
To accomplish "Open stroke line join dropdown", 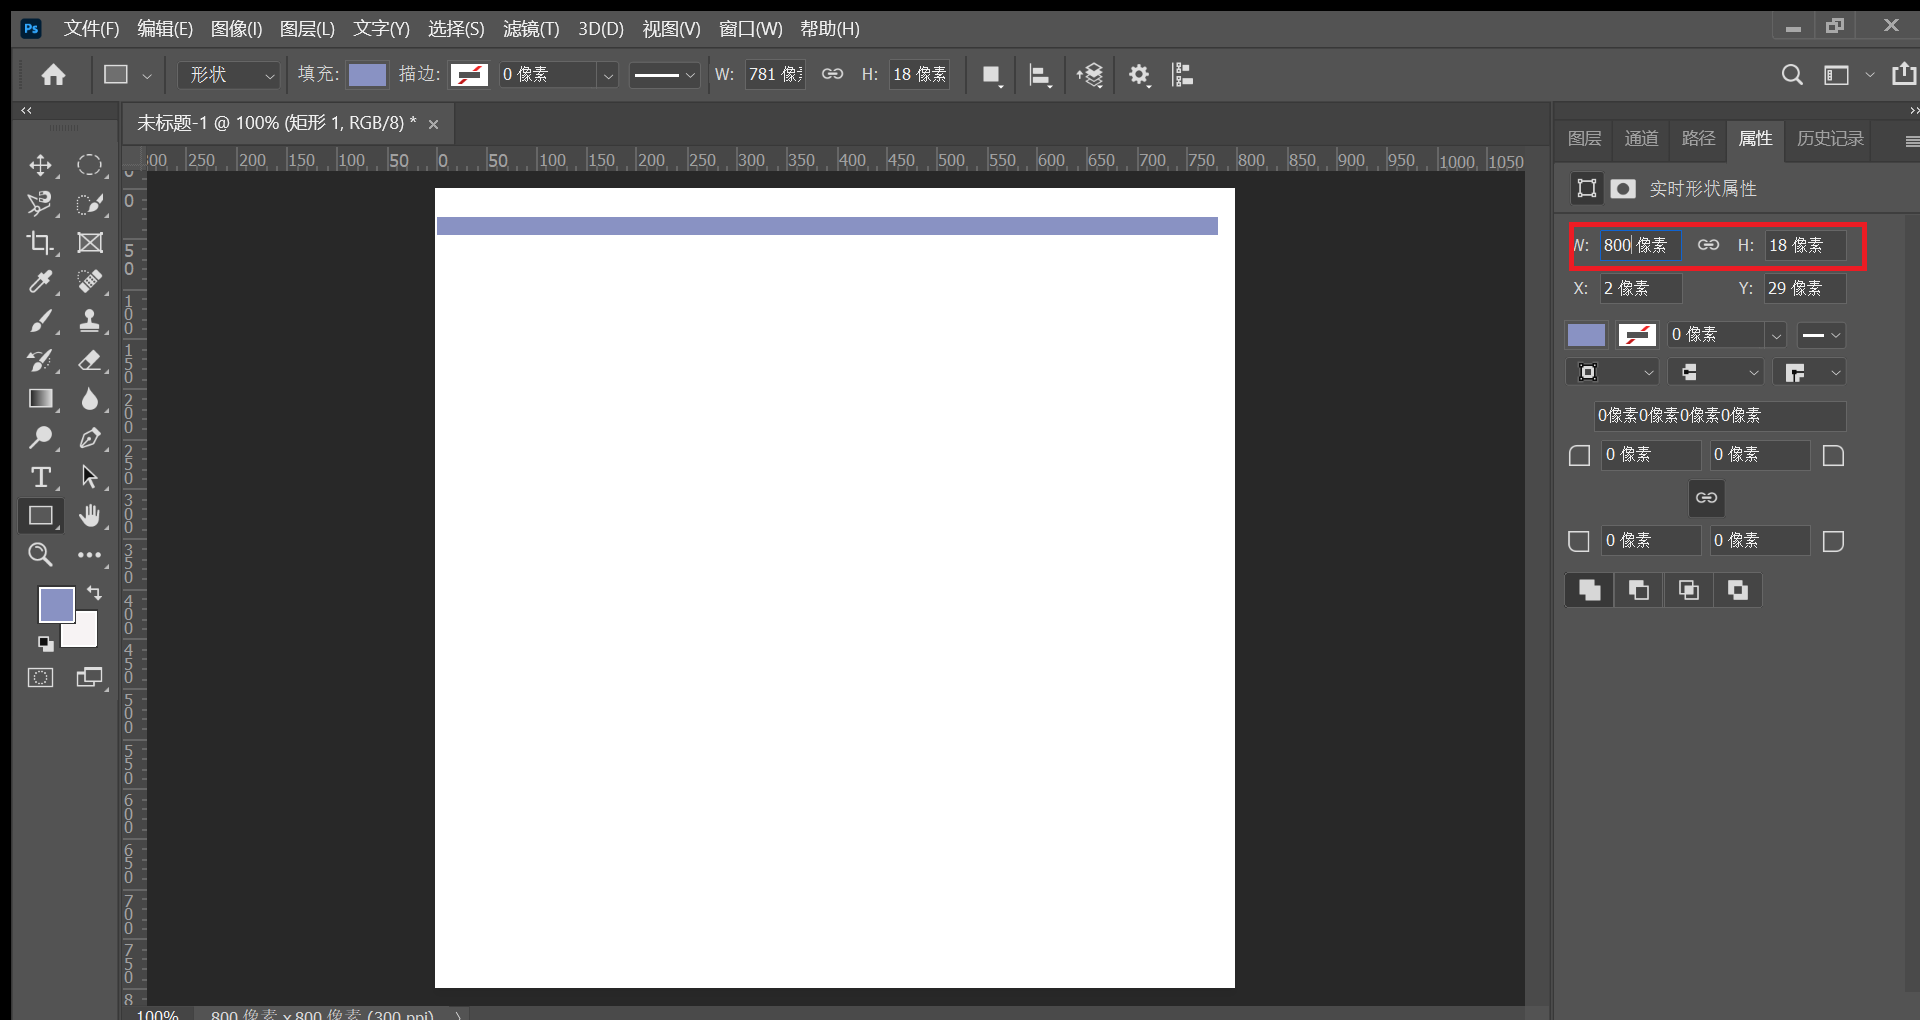I will [x=1810, y=373].
